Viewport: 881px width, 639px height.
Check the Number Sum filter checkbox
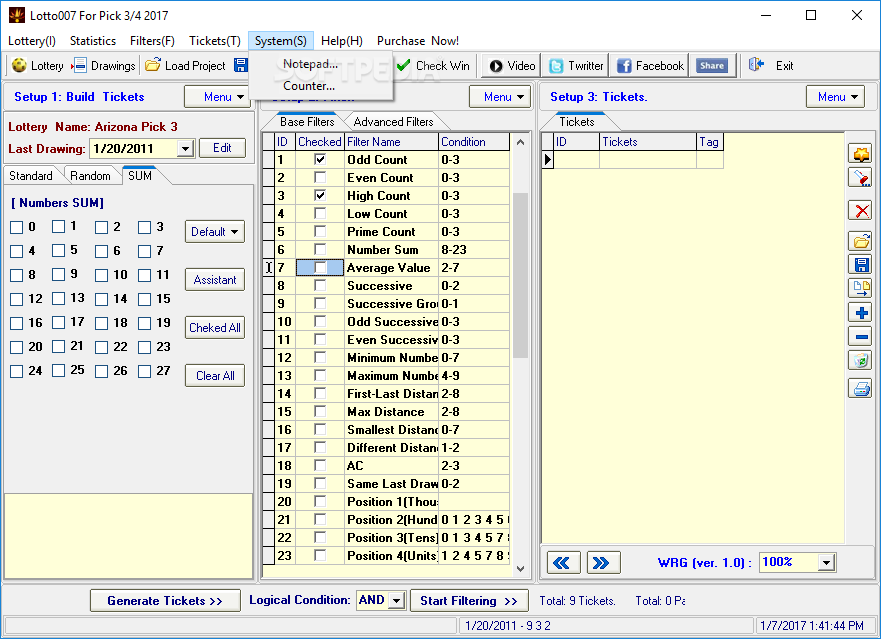pos(320,250)
